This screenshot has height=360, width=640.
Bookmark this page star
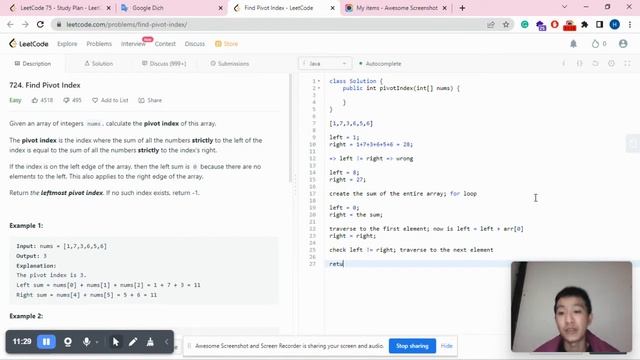pos(506,25)
